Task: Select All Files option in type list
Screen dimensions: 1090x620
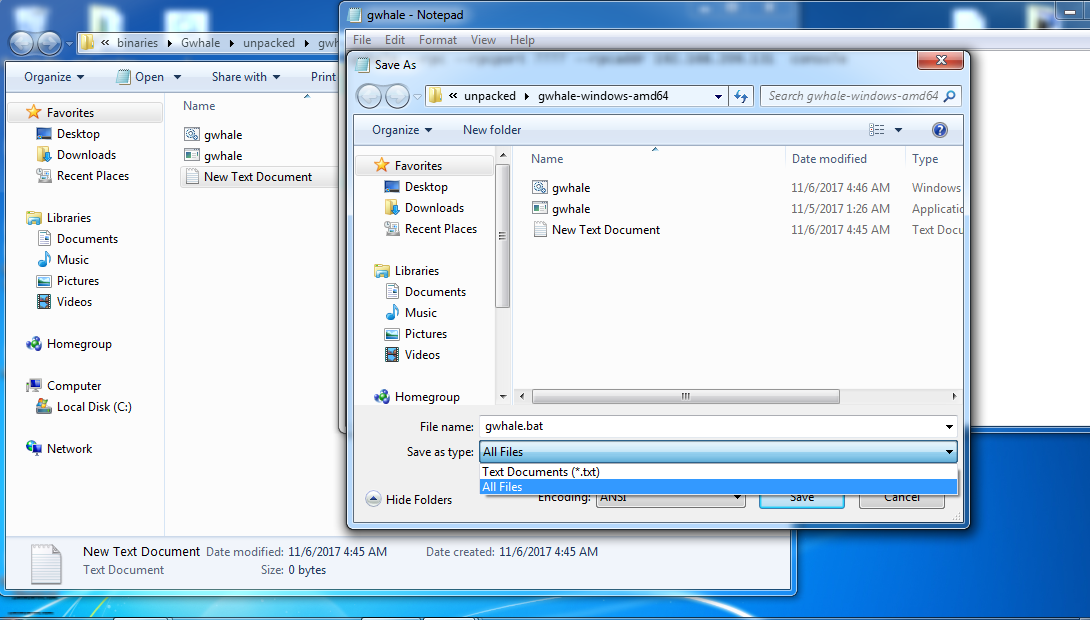Action: coord(718,487)
